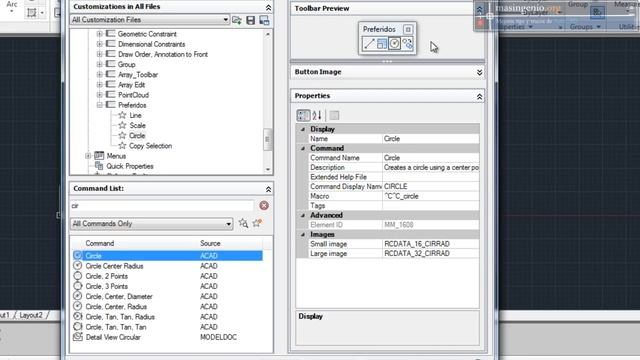Collapse the Advanced property category
The height and width of the screenshot is (360, 640).
[303, 215]
